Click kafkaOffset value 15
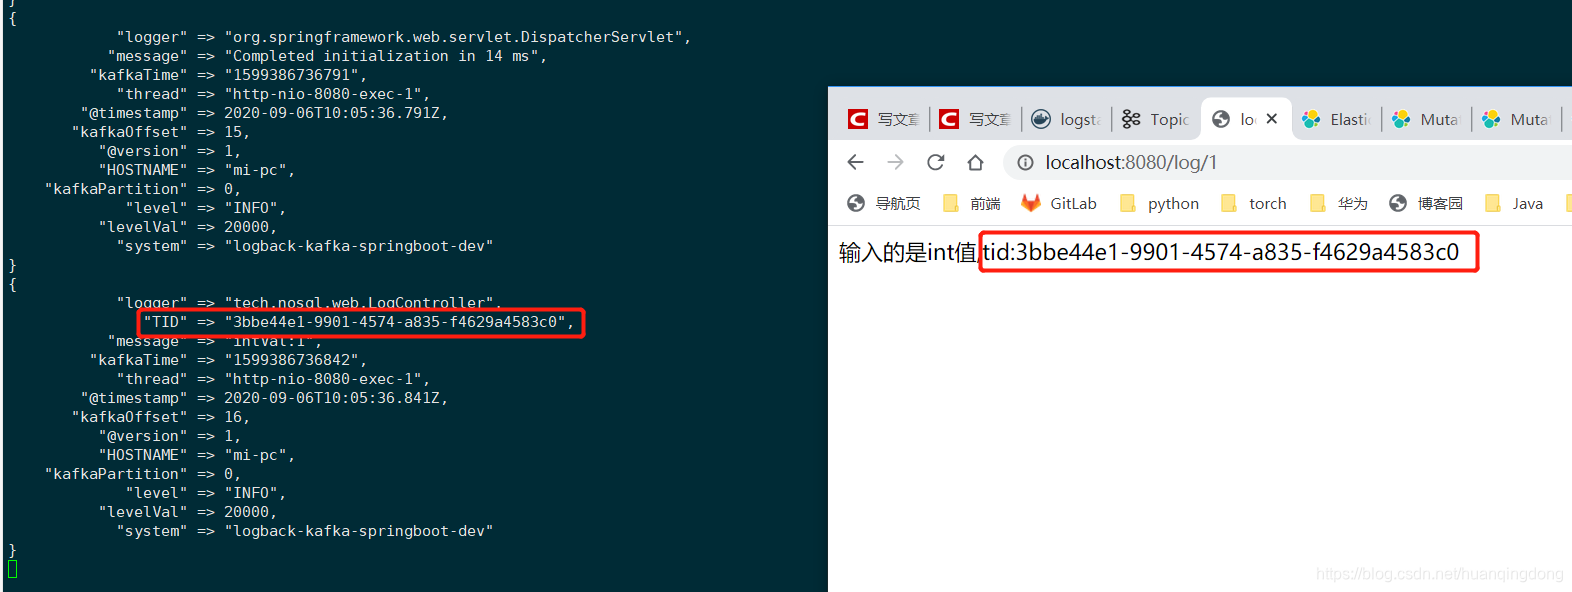Screen dimensions: 1572x592 coord(233,132)
